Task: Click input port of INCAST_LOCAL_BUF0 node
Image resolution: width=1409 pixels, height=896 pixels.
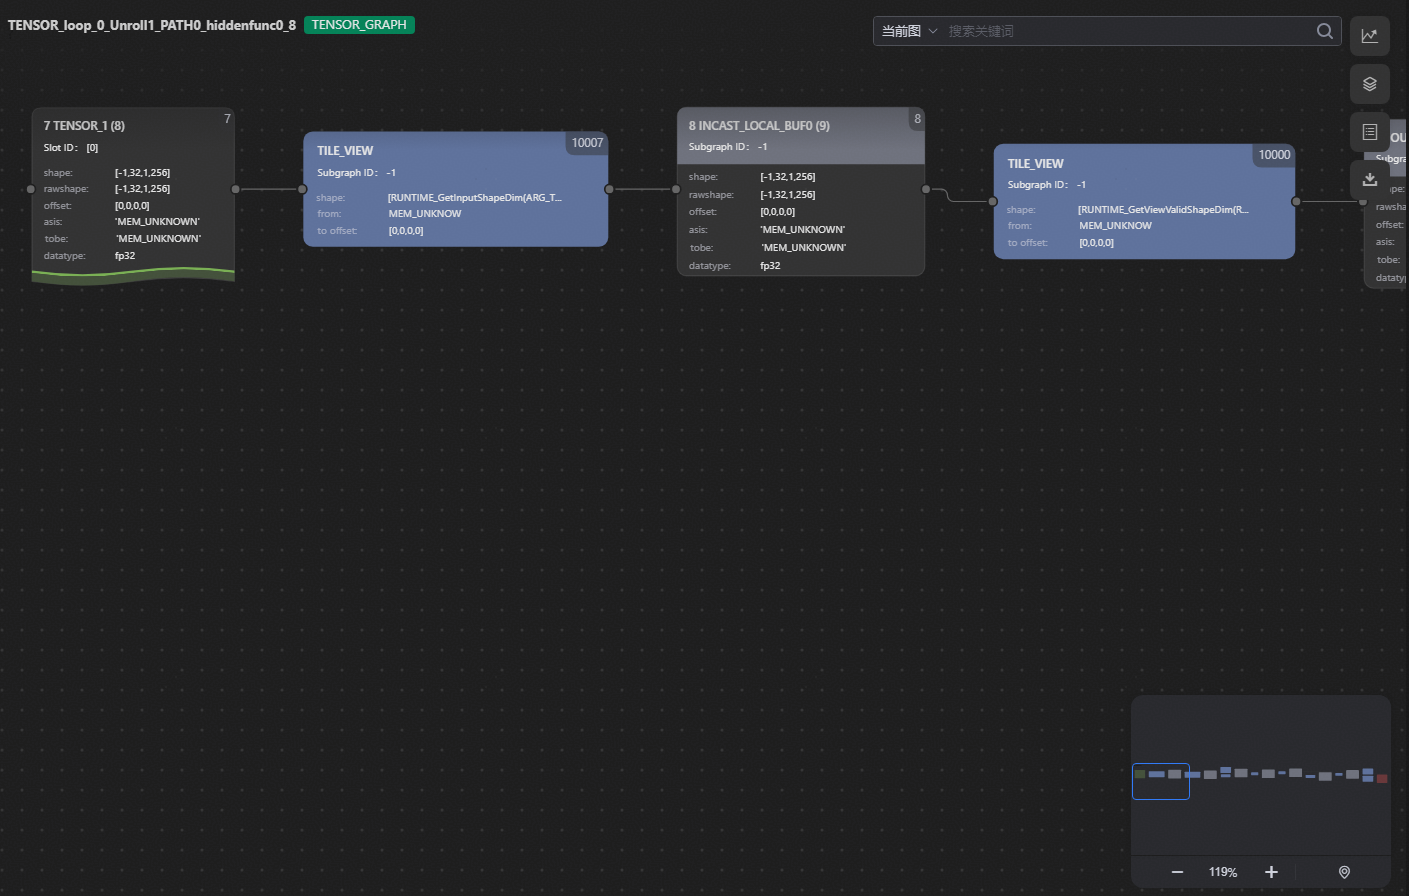Action: click(677, 189)
